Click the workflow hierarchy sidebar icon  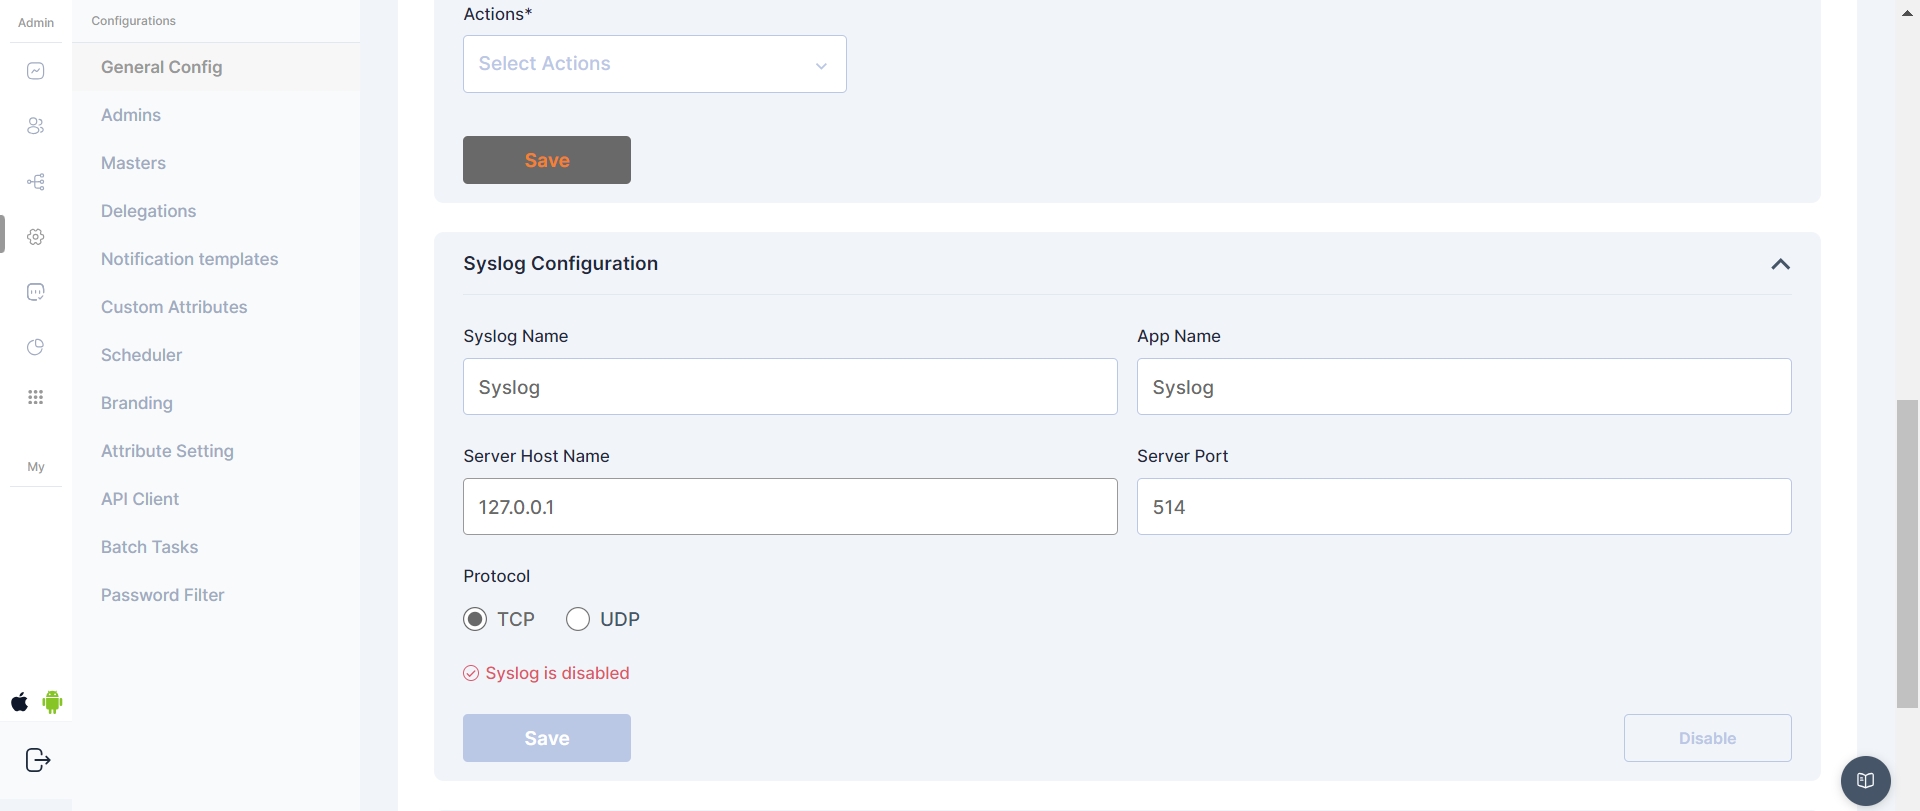tap(36, 182)
